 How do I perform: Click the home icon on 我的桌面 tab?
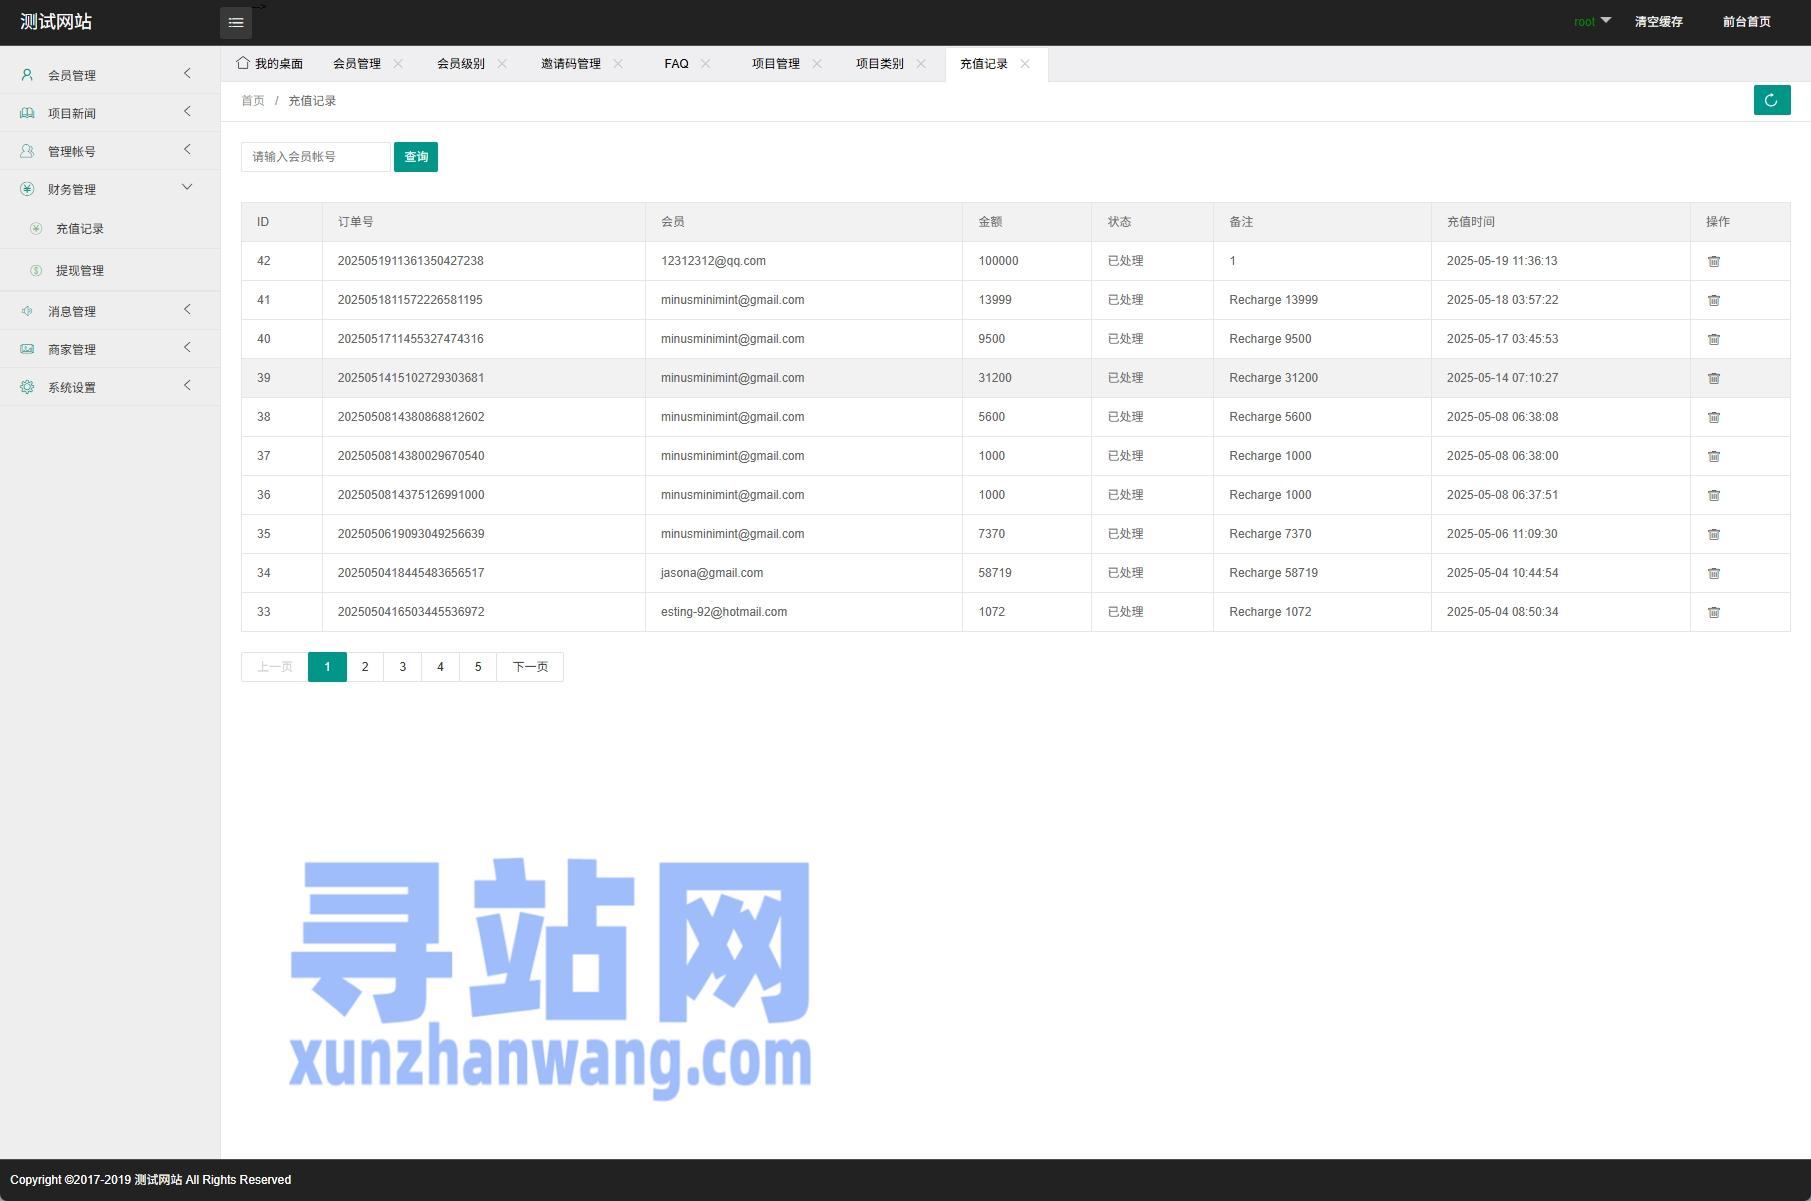pyautogui.click(x=243, y=63)
